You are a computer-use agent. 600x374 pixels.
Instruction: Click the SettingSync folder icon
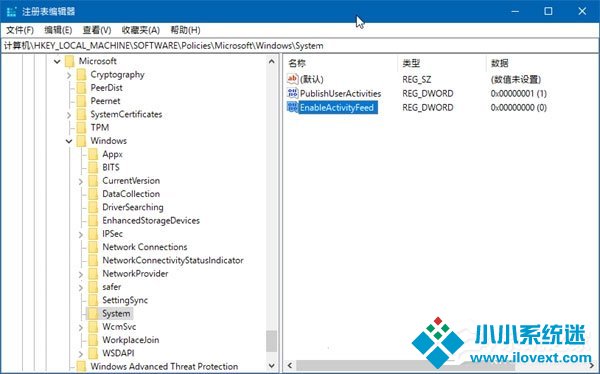coord(93,300)
